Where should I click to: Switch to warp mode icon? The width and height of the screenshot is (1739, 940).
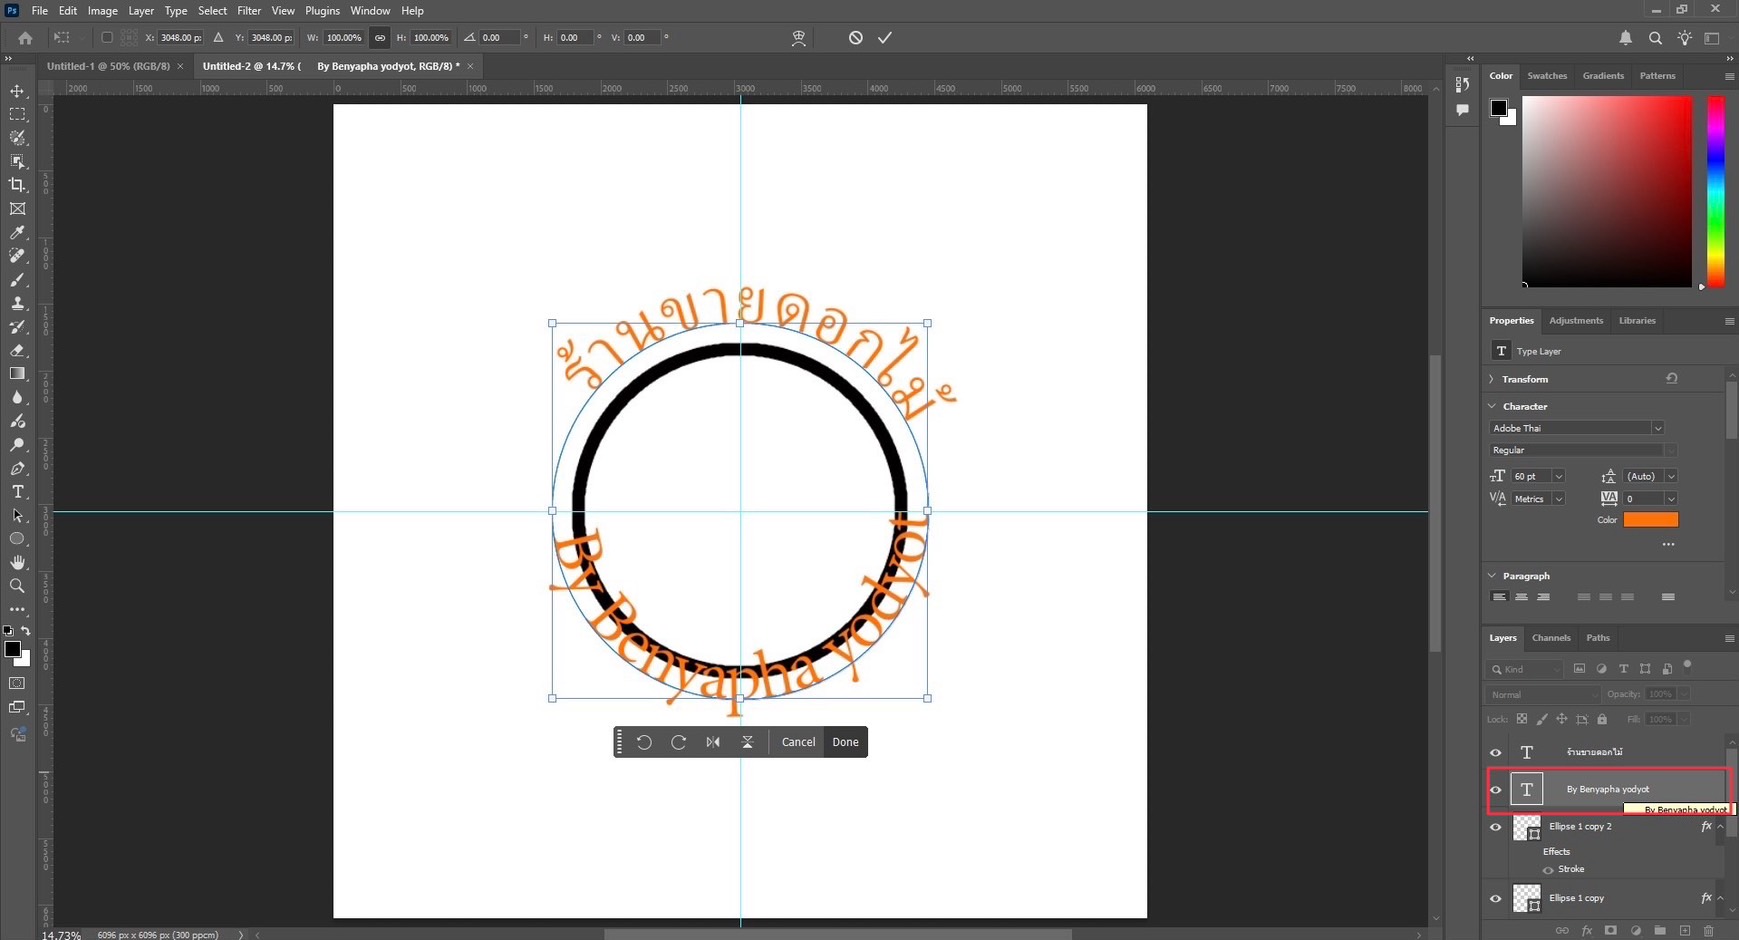click(798, 38)
